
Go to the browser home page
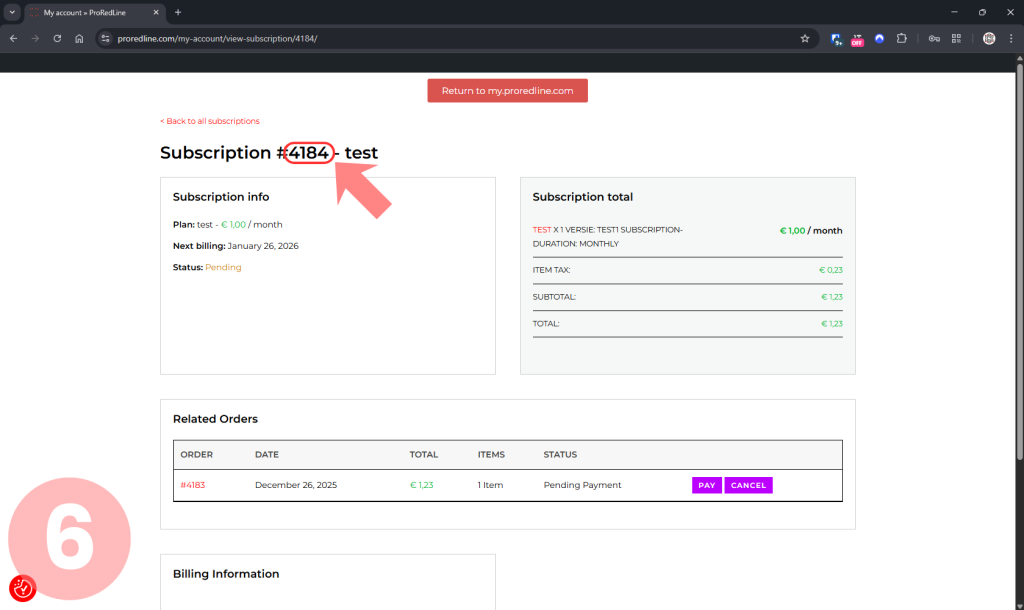[x=79, y=39]
